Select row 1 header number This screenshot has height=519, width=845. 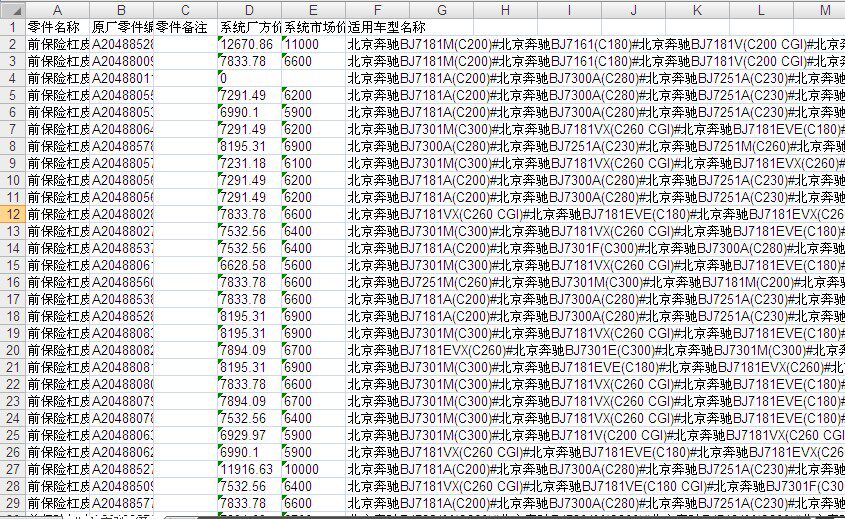pos(13,27)
